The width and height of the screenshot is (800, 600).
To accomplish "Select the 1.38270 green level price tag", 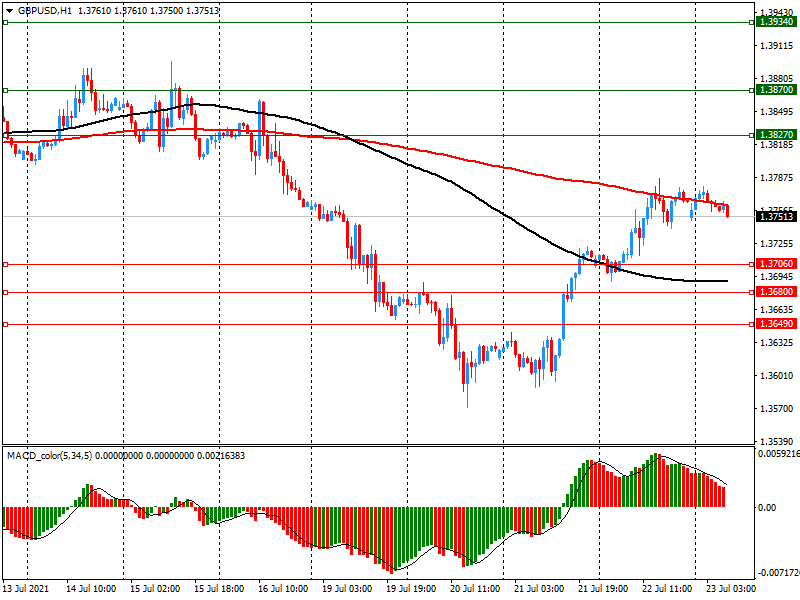I will pyautogui.click(x=777, y=135).
